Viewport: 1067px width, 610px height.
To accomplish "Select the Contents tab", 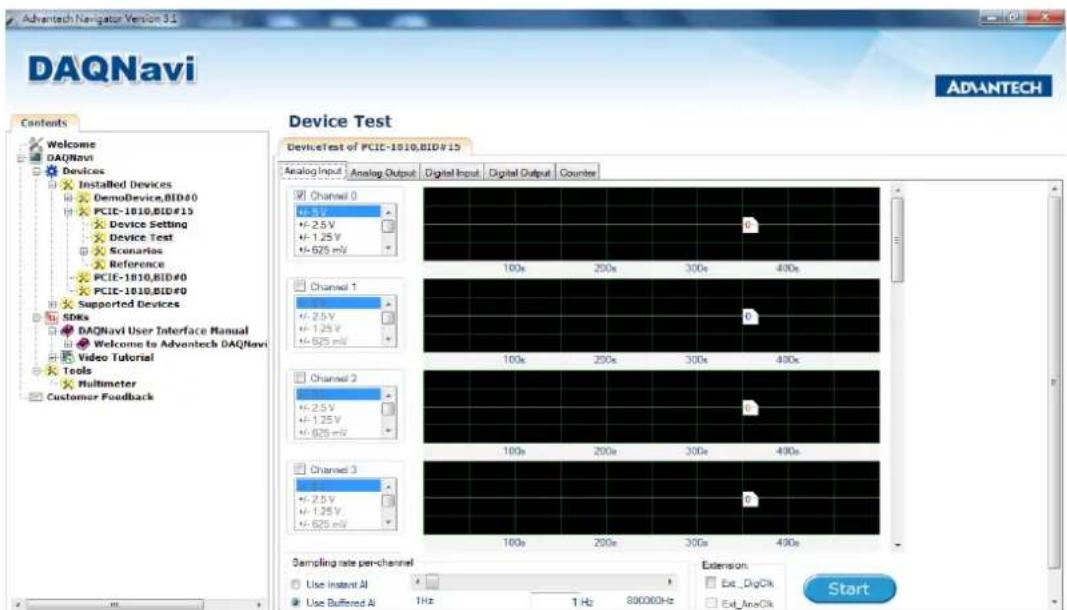I will 44,123.
